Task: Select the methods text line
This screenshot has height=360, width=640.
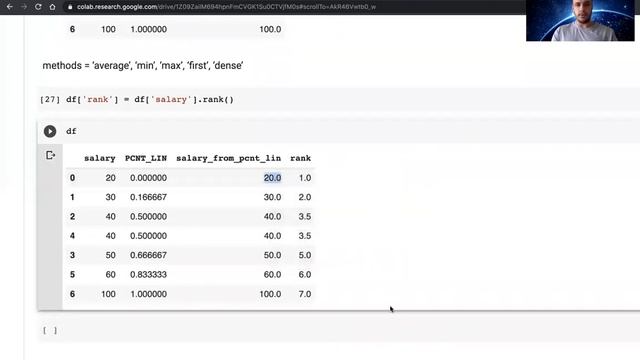Action: (143, 66)
